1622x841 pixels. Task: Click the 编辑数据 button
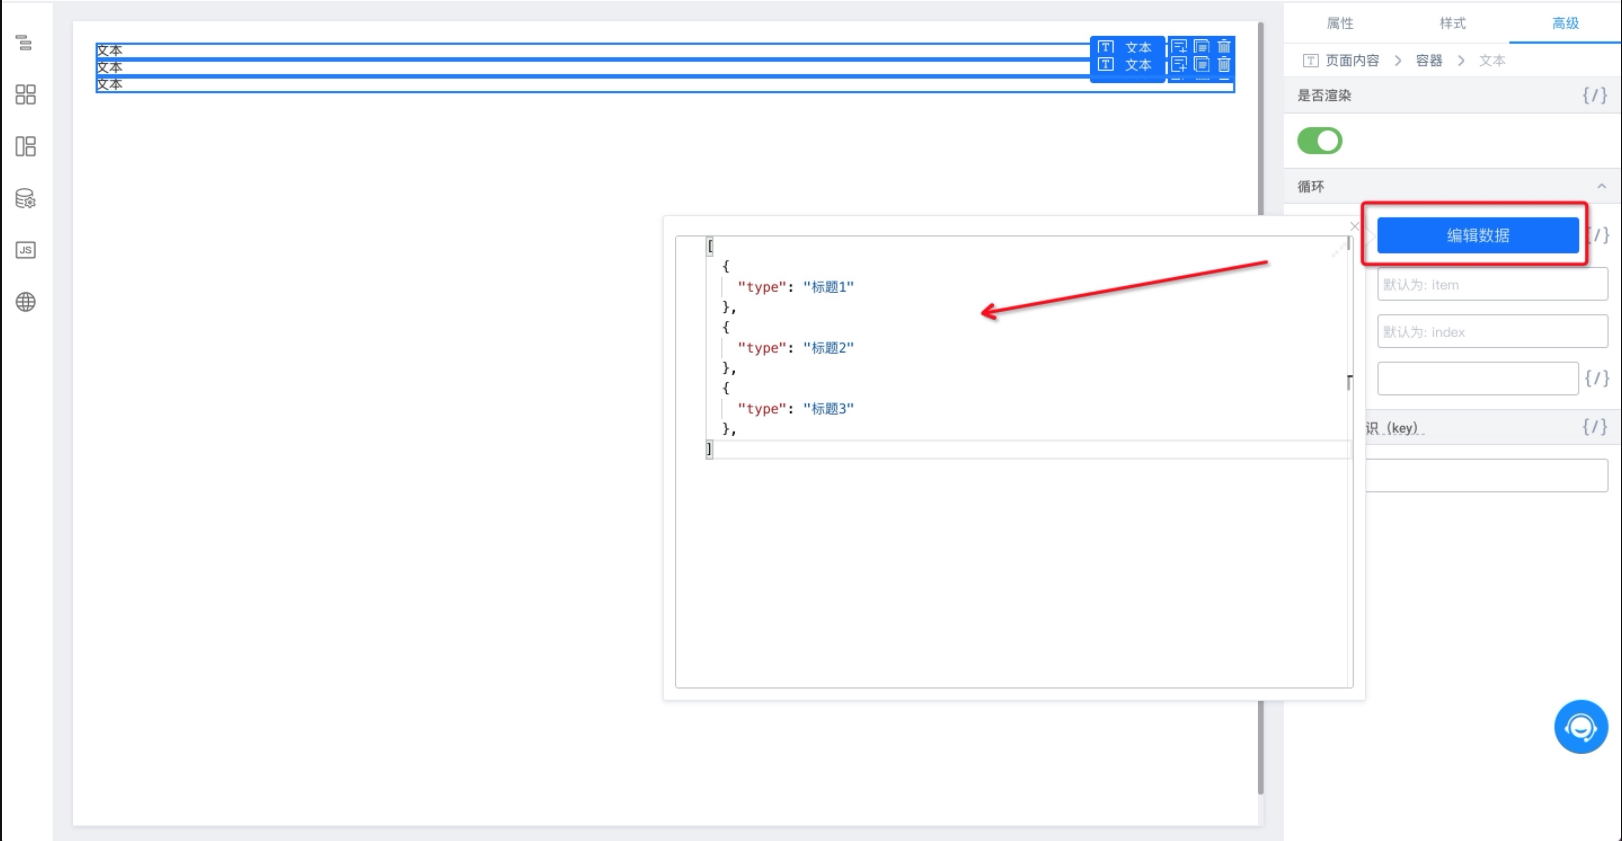tap(1478, 236)
